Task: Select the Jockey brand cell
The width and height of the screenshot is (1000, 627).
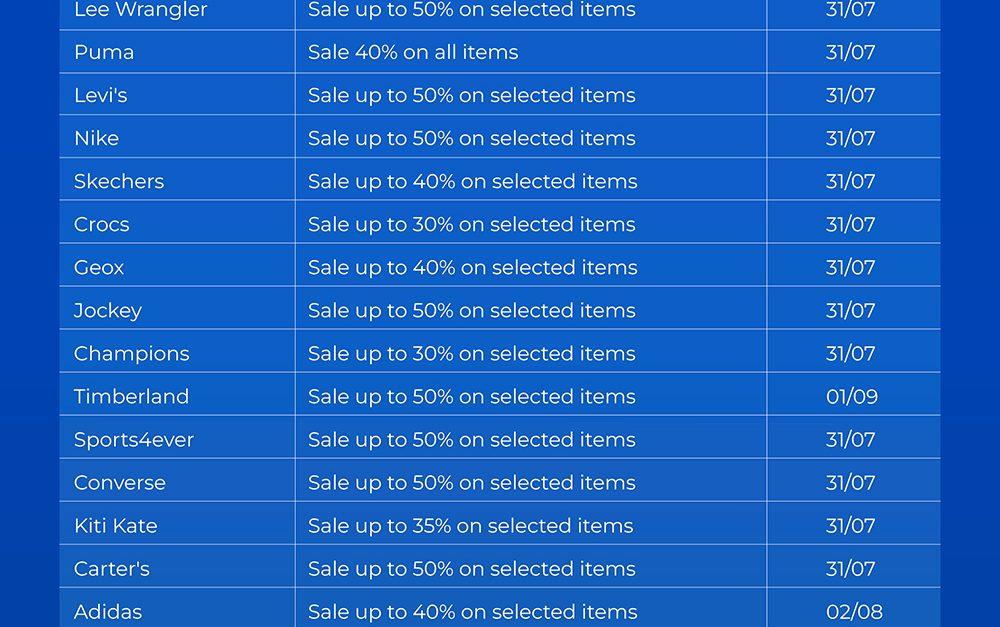Action: (x=108, y=310)
